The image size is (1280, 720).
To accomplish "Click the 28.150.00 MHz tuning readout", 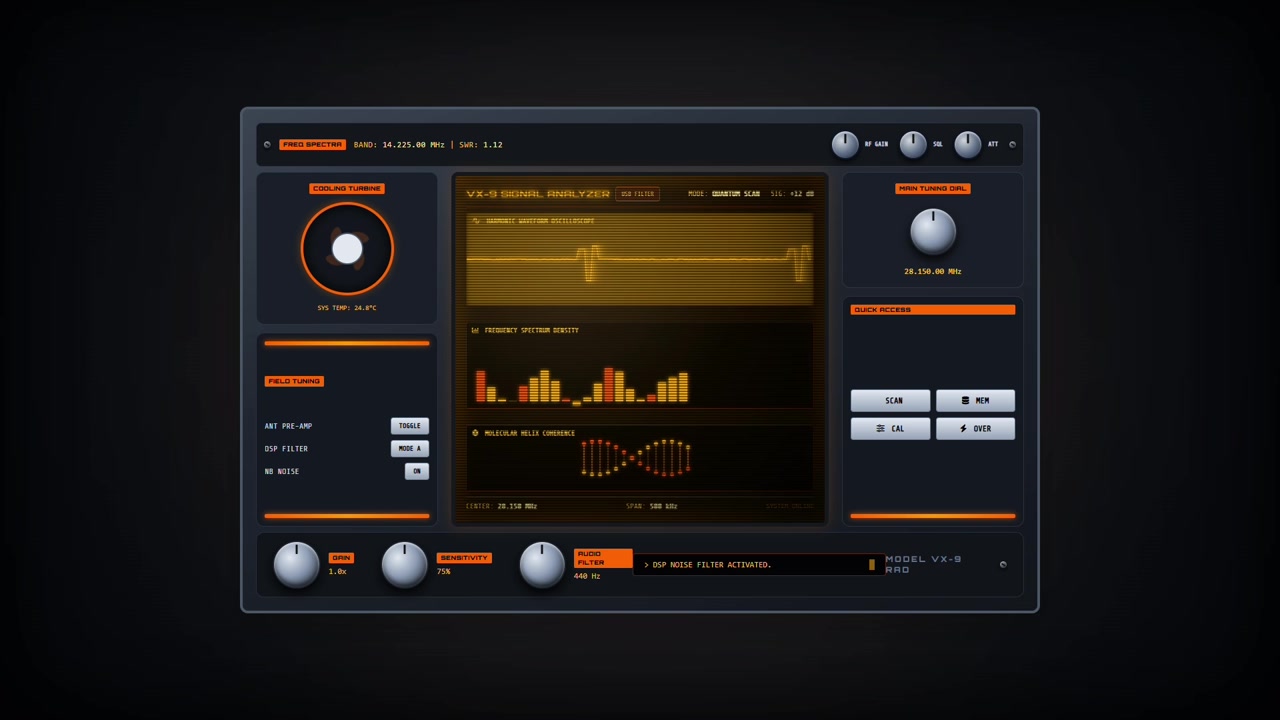I will click(933, 271).
